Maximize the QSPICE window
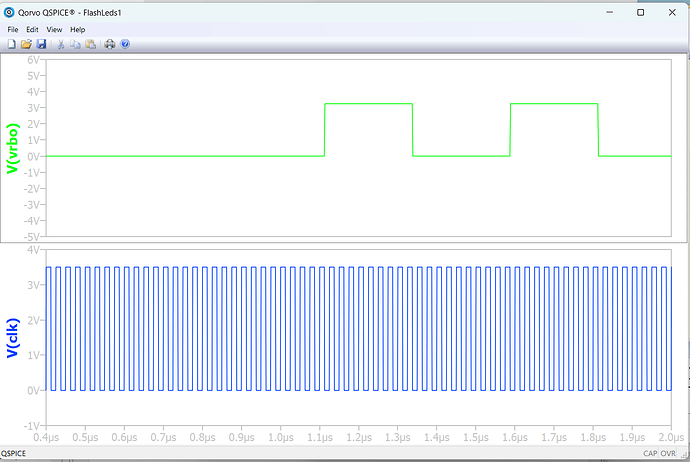The width and height of the screenshot is (690, 462). 641,12
